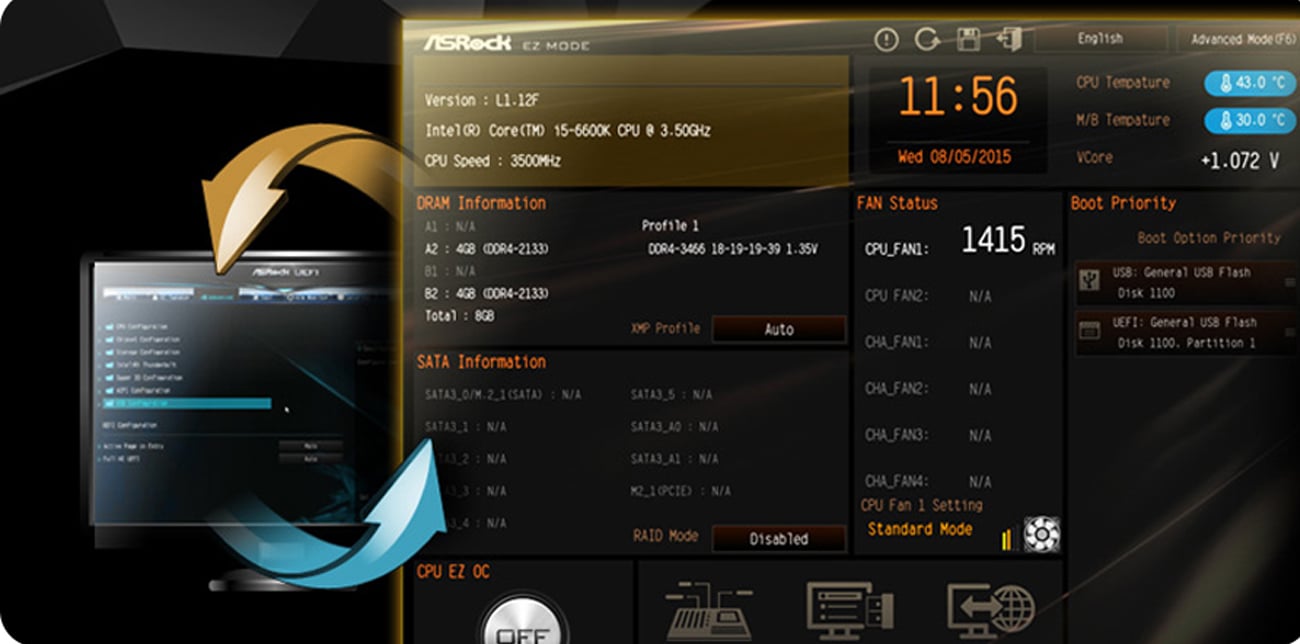Image resolution: width=1300 pixels, height=644 pixels.
Task: Click the FAN Status heading
Action: pyautogui.click(x=897, y=203)
